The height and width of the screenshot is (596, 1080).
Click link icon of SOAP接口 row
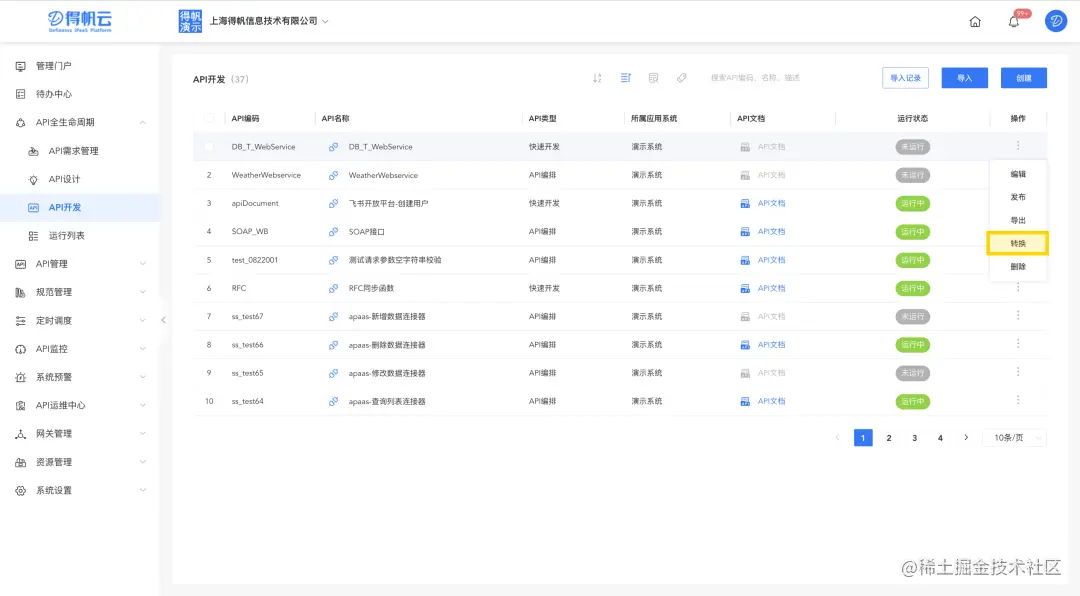tap(333, 232)
